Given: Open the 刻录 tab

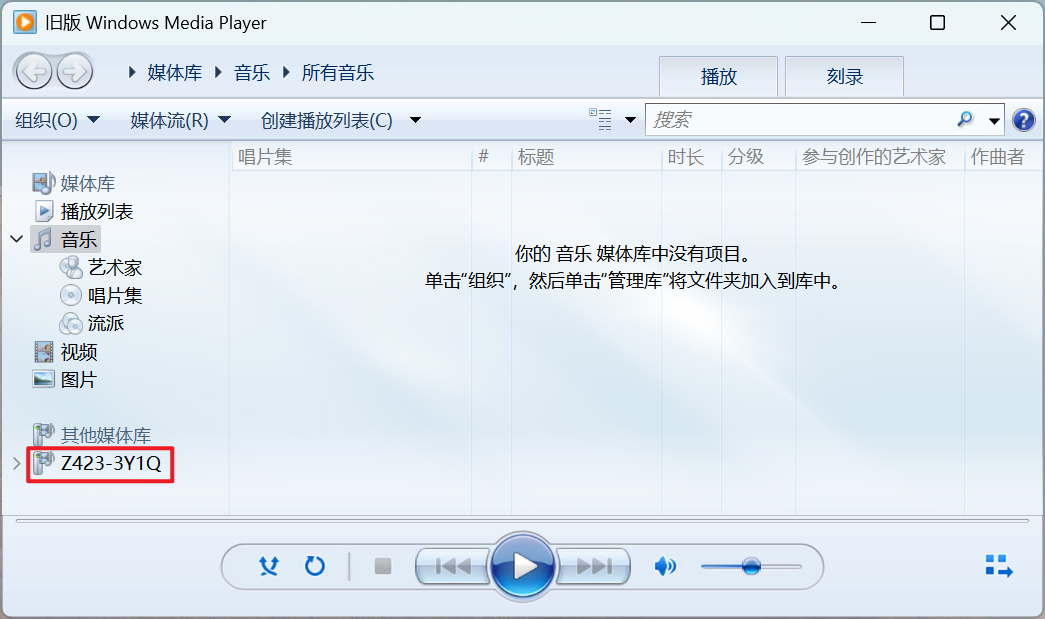Looking at the screenshot, I should (844, 77).
